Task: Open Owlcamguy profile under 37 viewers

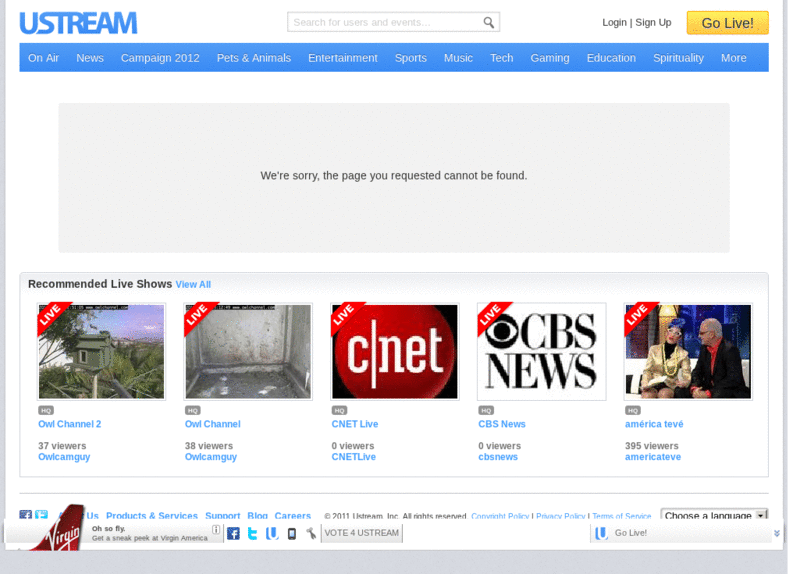Action: click(x=64, y=457)
